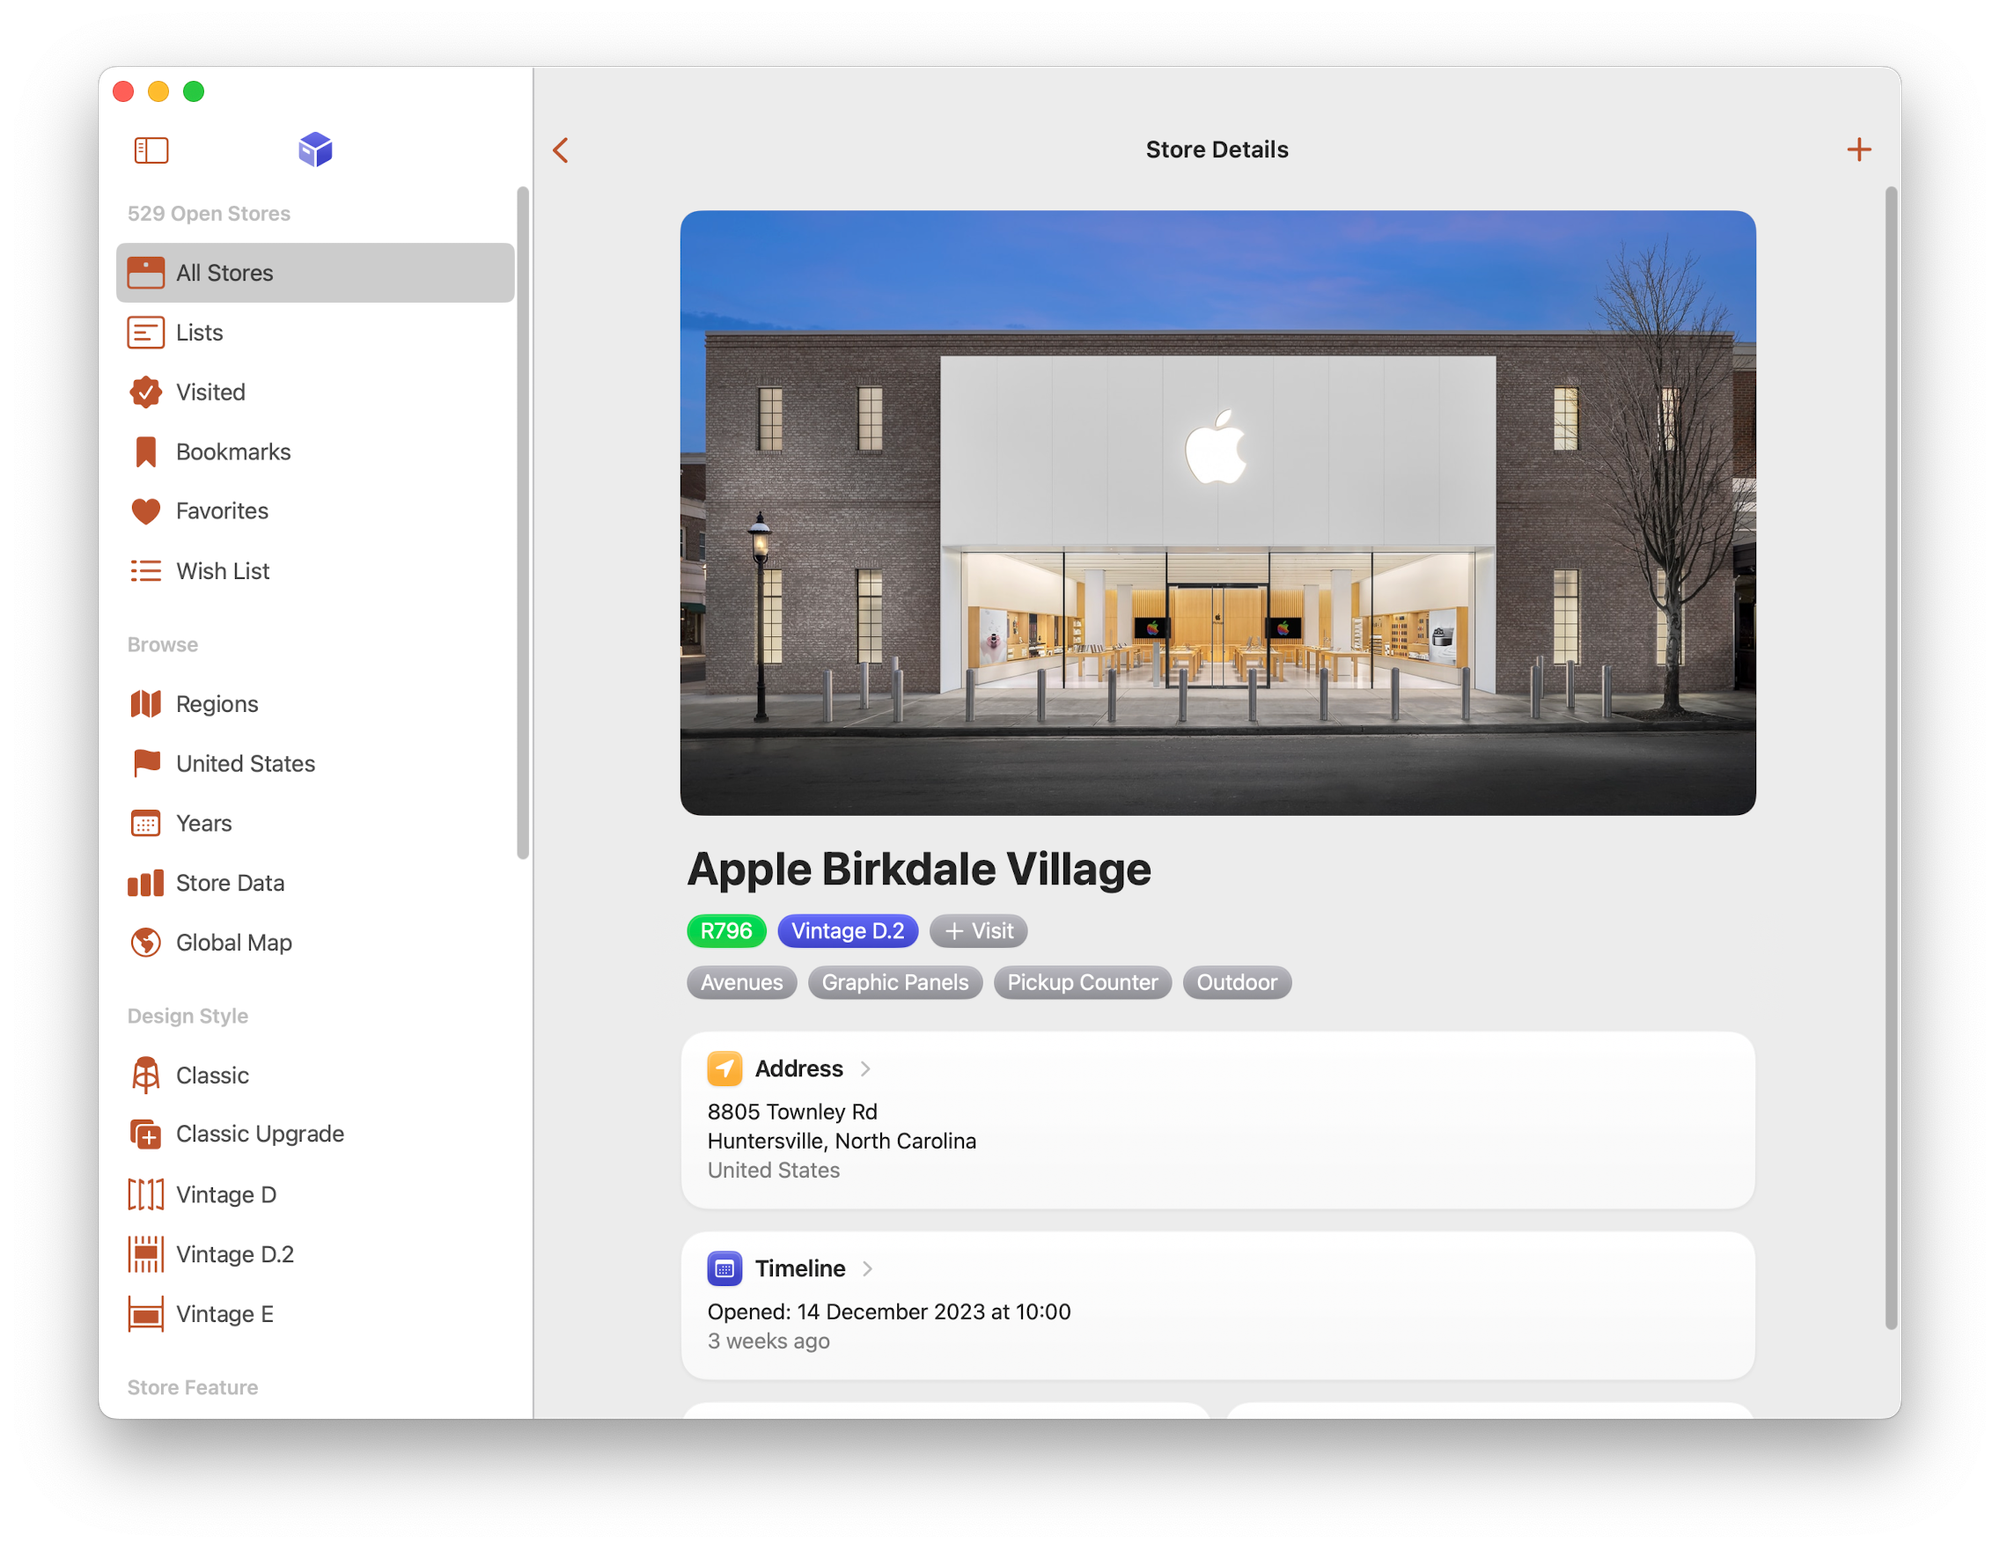Viewport: 2000px width, 1549px height.
Task: Click the purple cube app icon
Action: pyautogui.click(x=315, y=150)
